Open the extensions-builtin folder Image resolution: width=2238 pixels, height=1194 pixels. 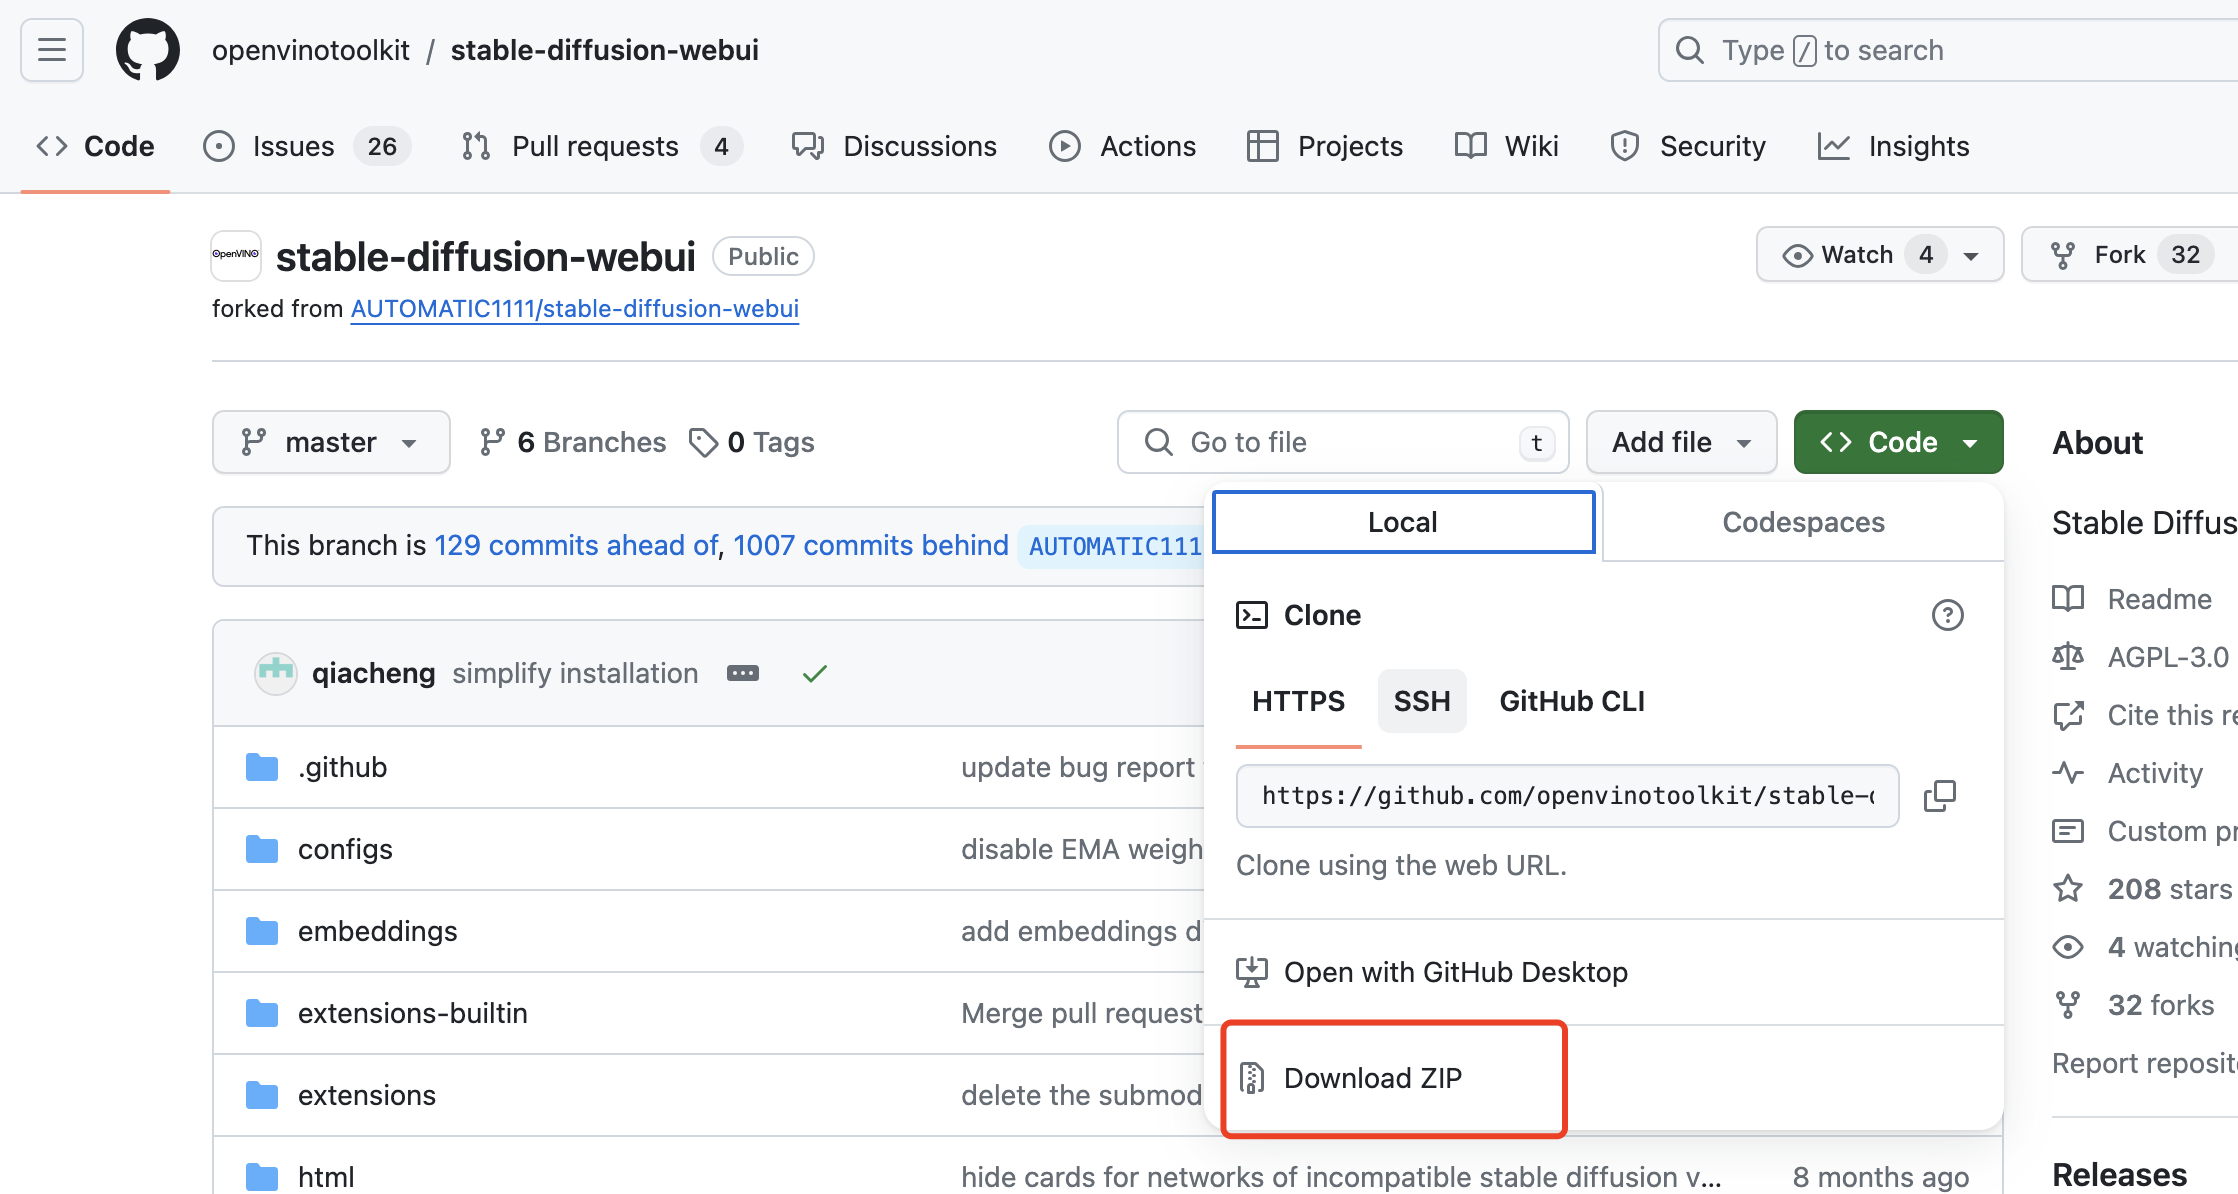coord(412,1013)
